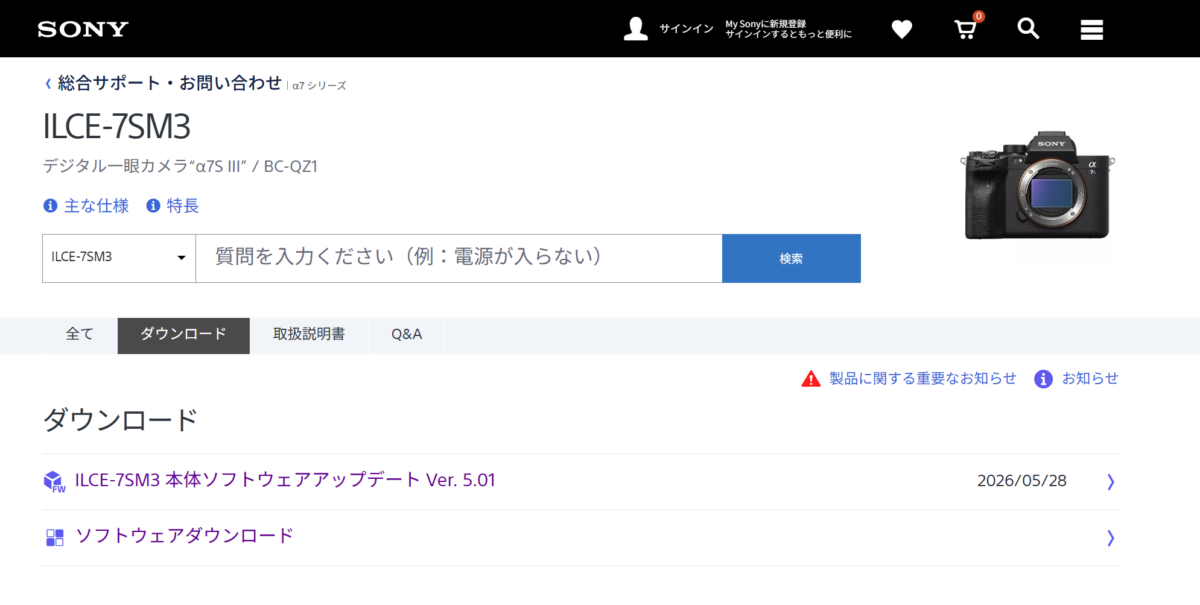The width and height of the screenshot is (1200, 605).
Task: Open the site search magnifier icon
Action: tap(1029, 28)
